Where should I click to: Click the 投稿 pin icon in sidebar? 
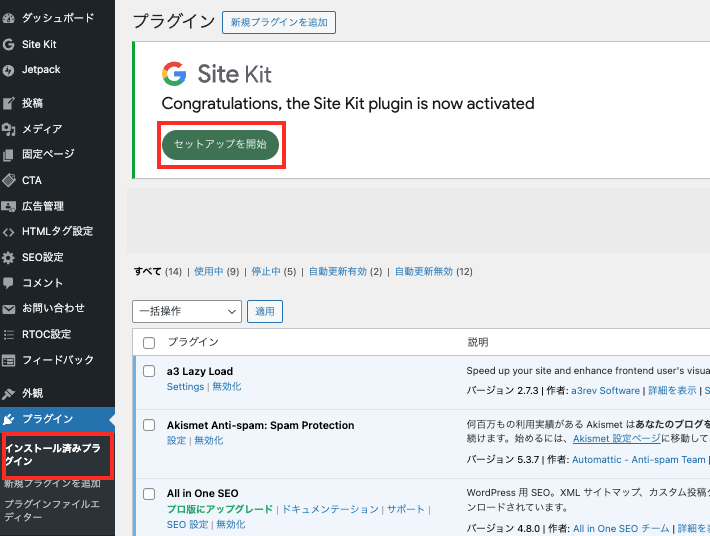pyautogui.click(x=8, y=103)
